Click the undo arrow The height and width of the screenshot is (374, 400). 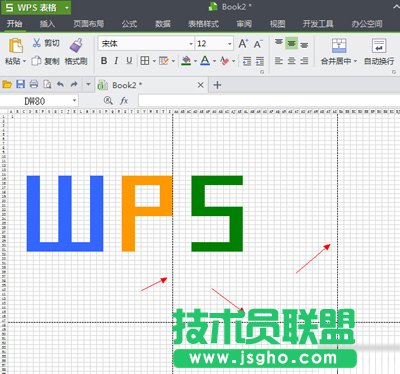pyautogui.click(x=60, y=84)
